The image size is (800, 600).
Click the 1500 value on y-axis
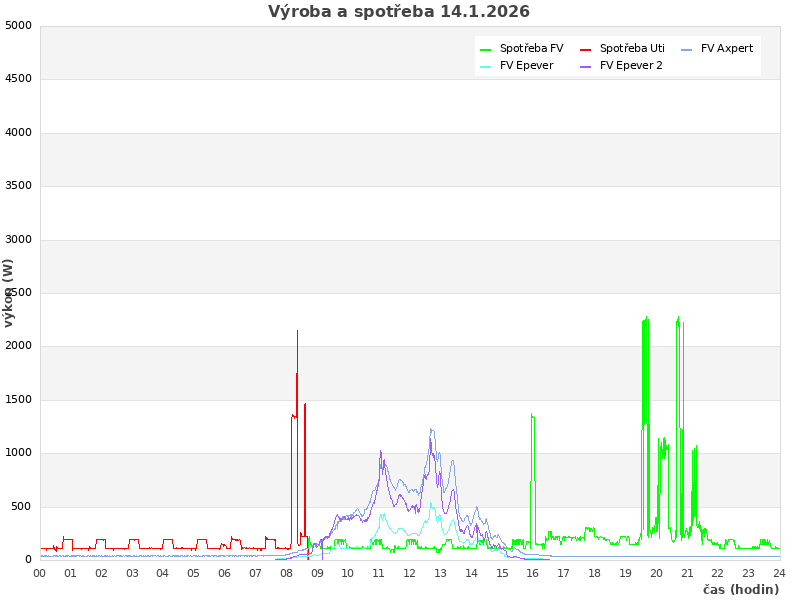click(x=18, y=399)
